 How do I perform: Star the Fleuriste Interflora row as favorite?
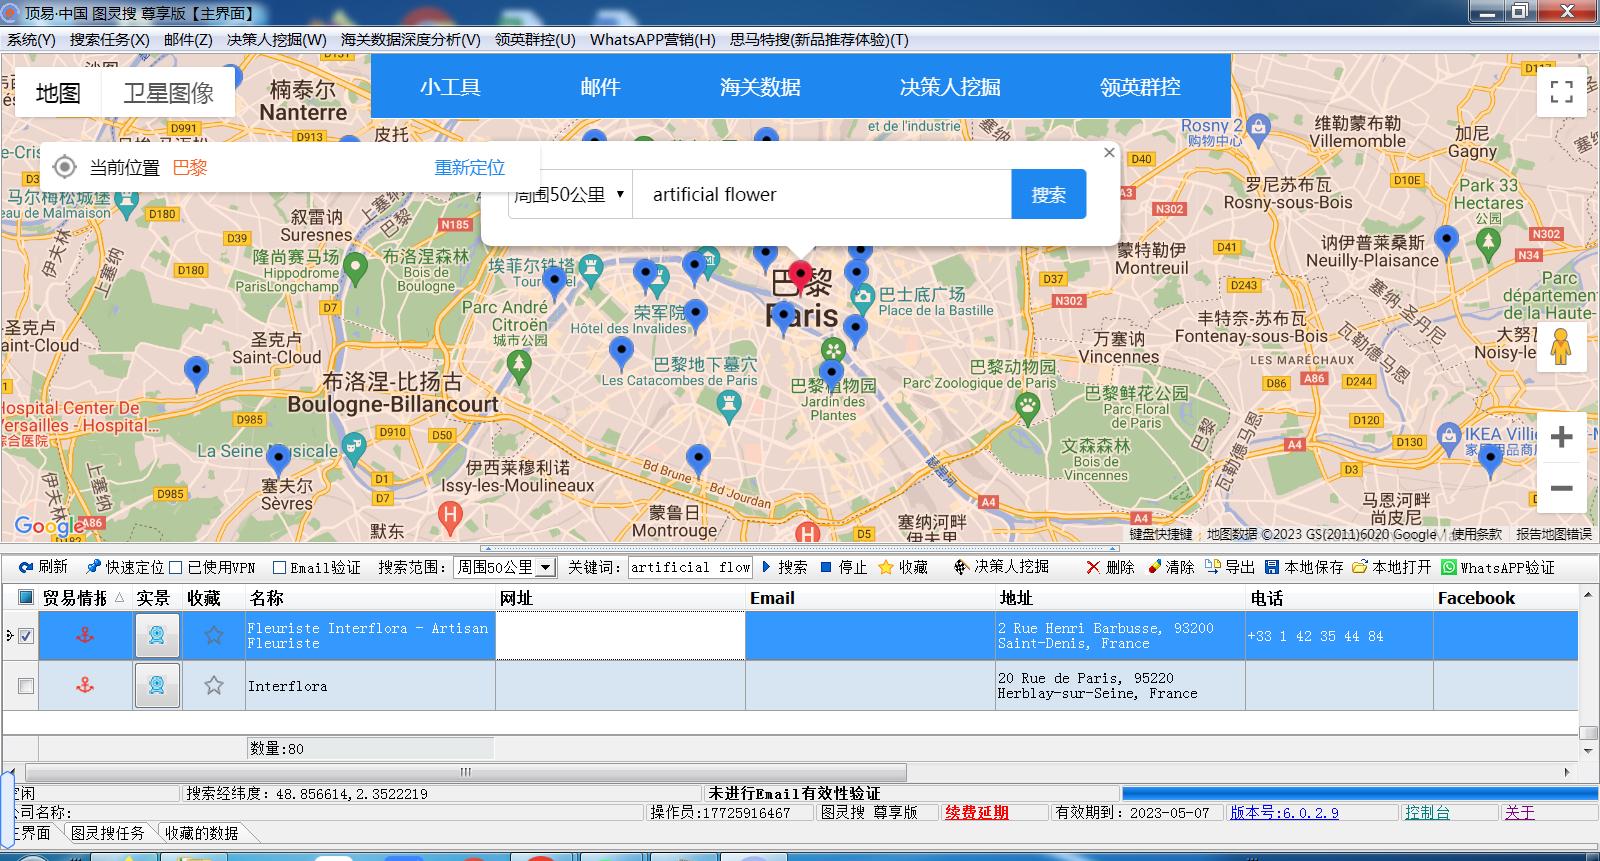214,635
